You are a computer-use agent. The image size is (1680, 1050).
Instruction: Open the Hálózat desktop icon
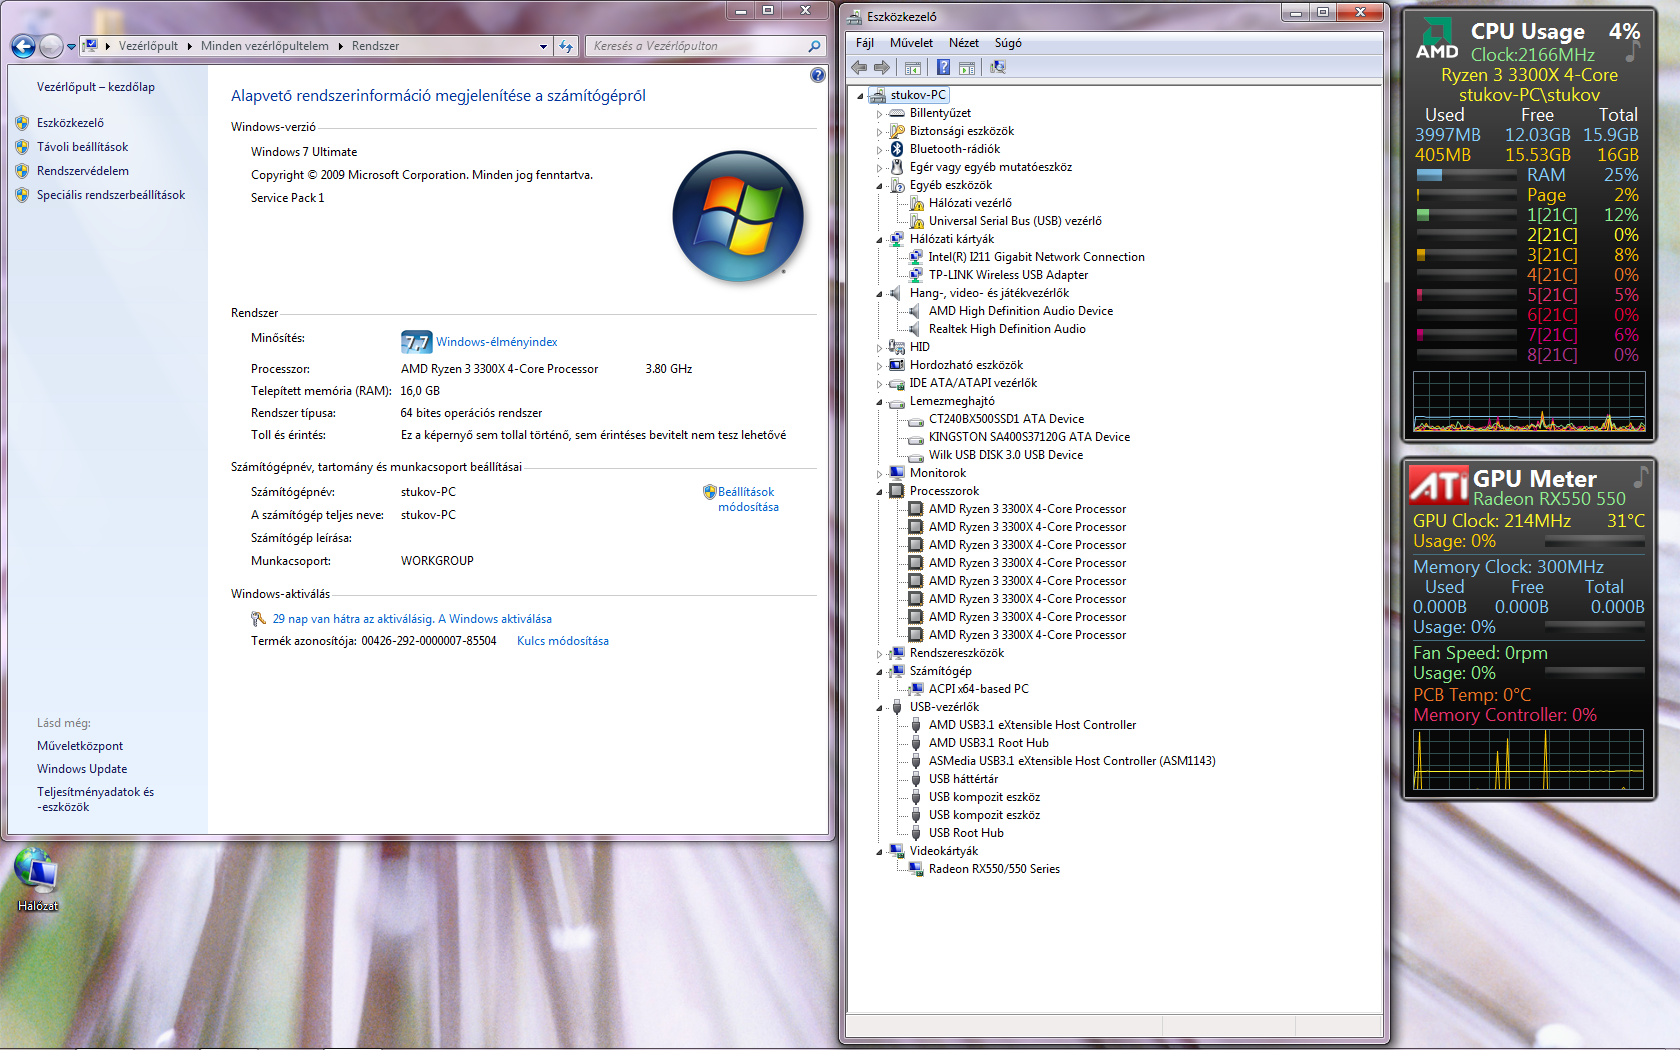tap(37, 880)
